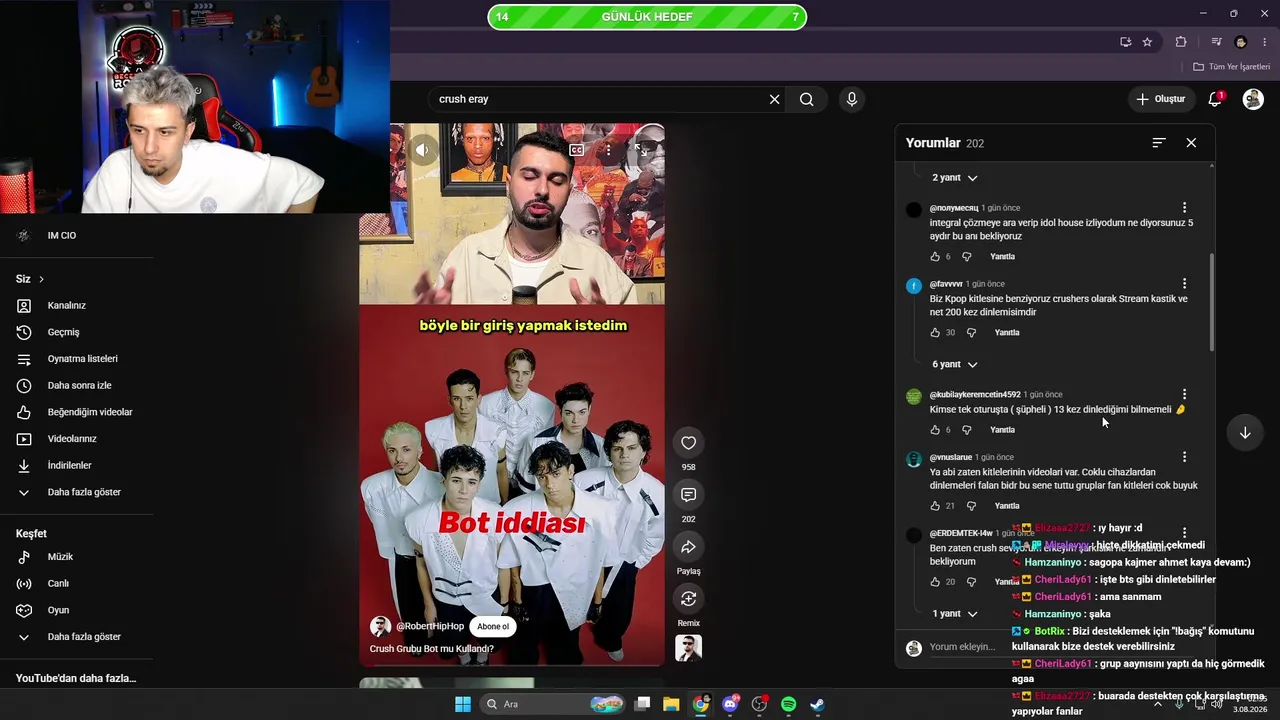The width and height of the screenshot is (1280, 720).
Task: Like the 'Kimse tek oturuşta' comment
Action: pos(935,430)
